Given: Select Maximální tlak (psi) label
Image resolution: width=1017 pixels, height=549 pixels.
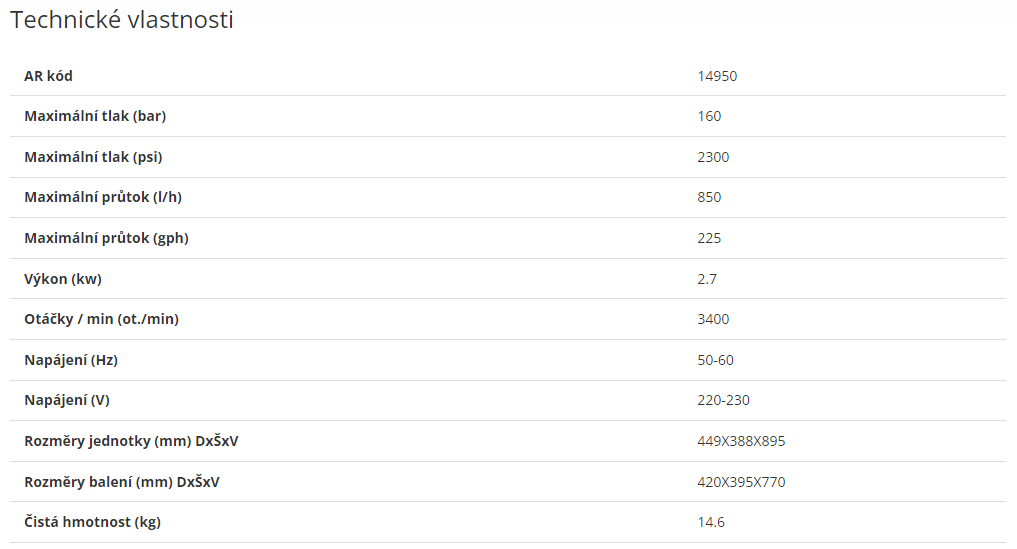Looking at the screenshot, I should pyautogui.click(x=93, y=157).
